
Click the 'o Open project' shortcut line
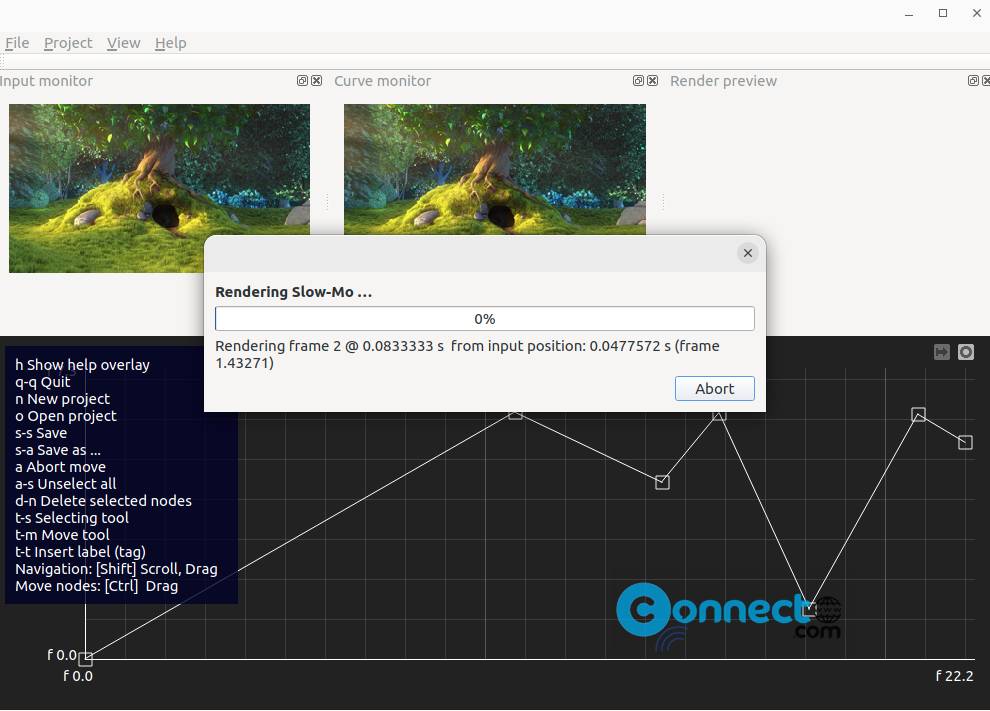pyautogui.click(x=66, y=416)
